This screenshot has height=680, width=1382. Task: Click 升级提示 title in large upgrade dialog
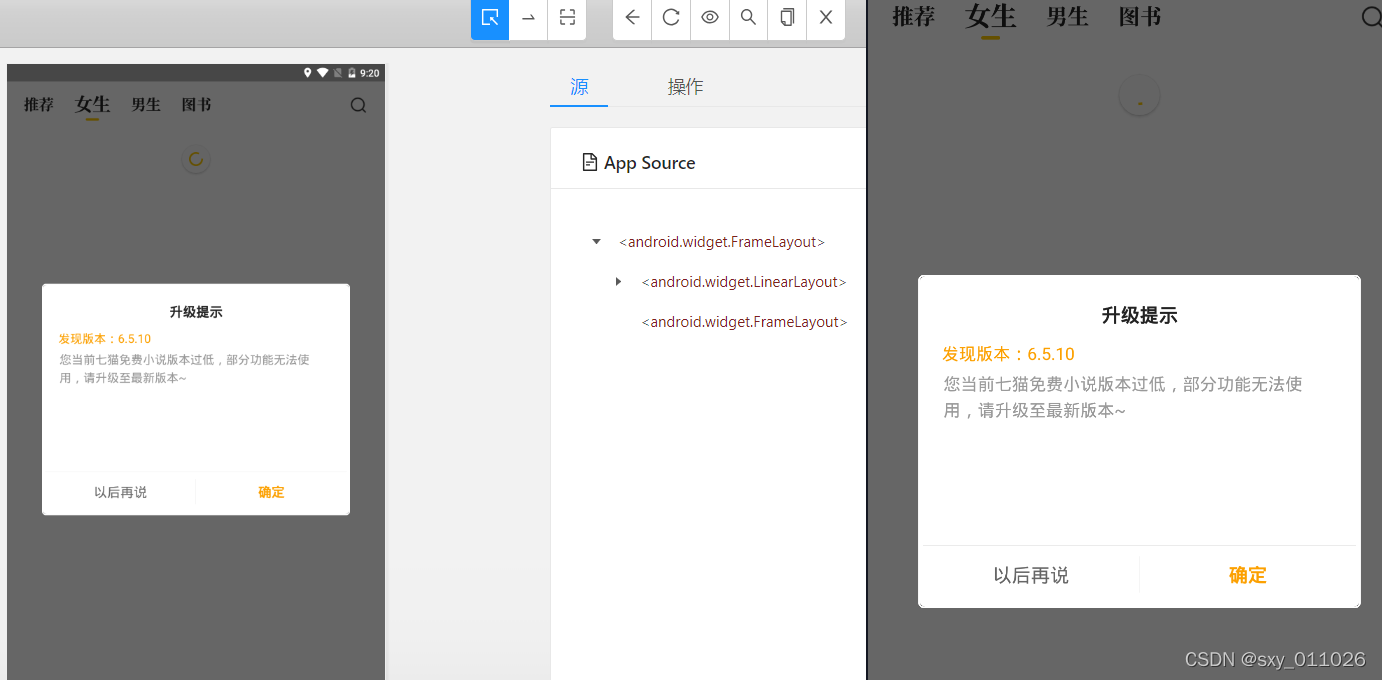(1139, 316)
